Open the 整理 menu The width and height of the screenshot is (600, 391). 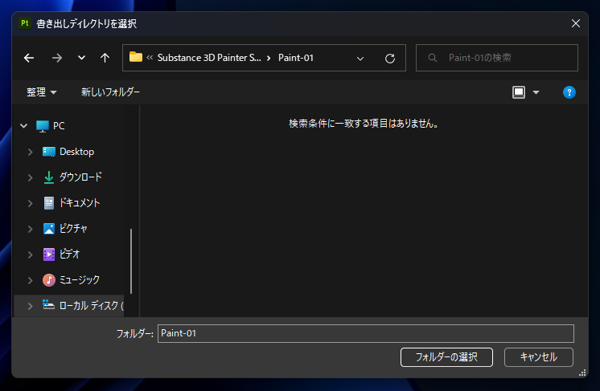pos(42,92)
